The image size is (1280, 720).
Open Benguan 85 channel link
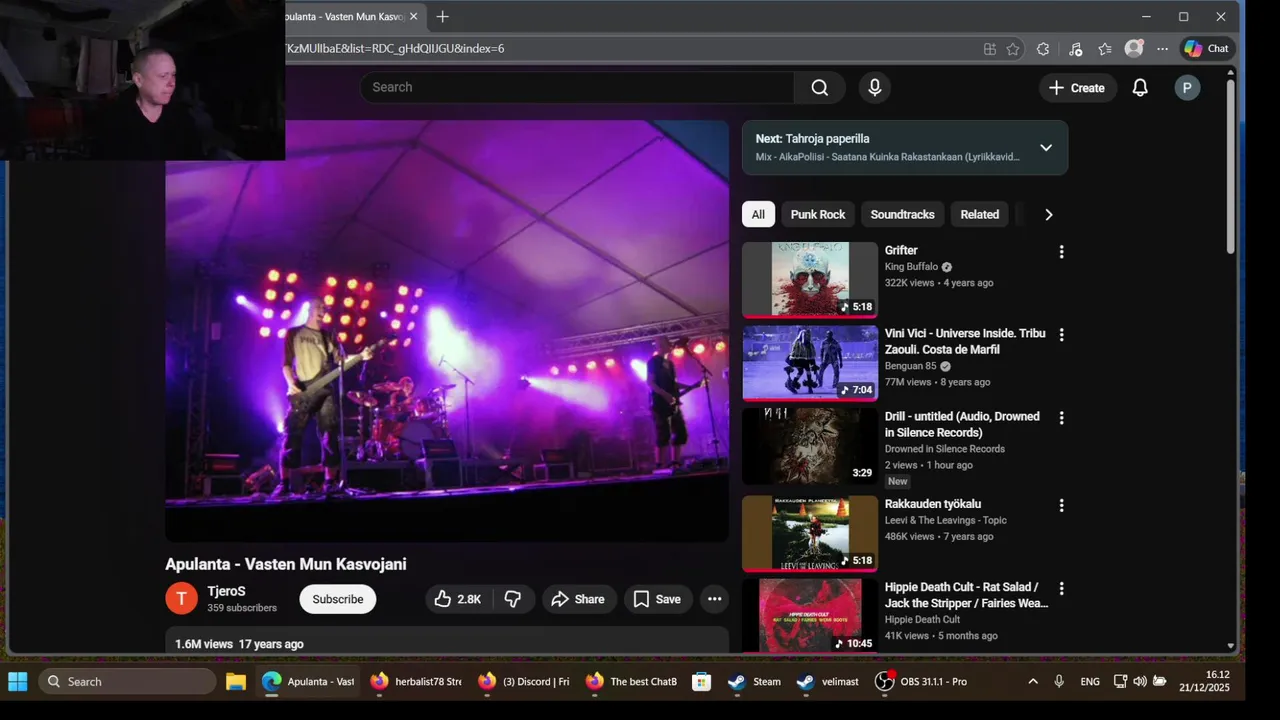pos(910,366)
